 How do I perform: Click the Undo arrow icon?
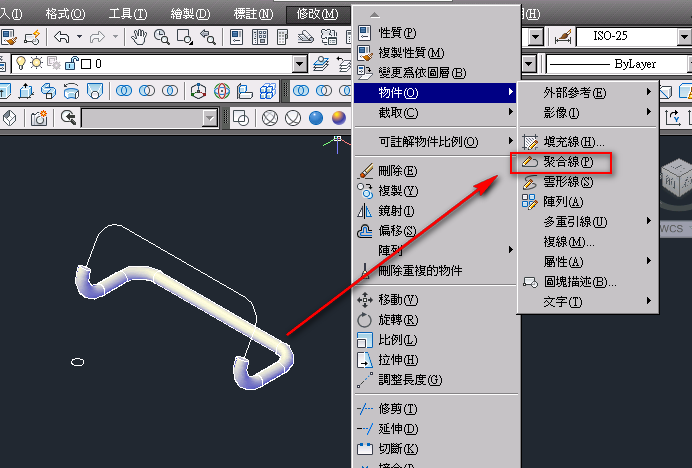pos(61,37)
